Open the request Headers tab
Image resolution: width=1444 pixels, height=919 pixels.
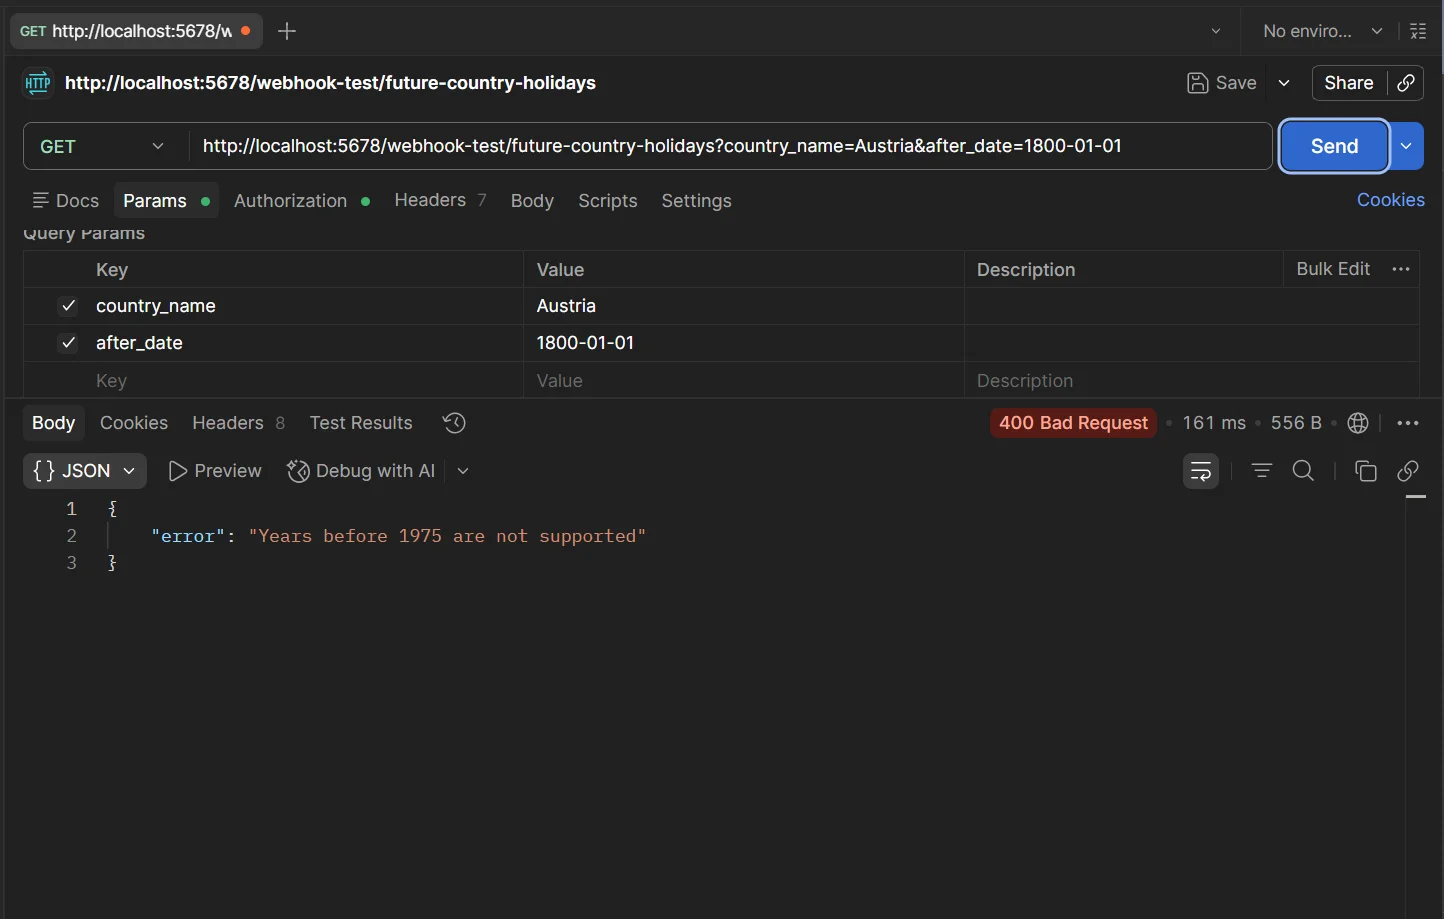pyautogui.click(x=440, y=200)
